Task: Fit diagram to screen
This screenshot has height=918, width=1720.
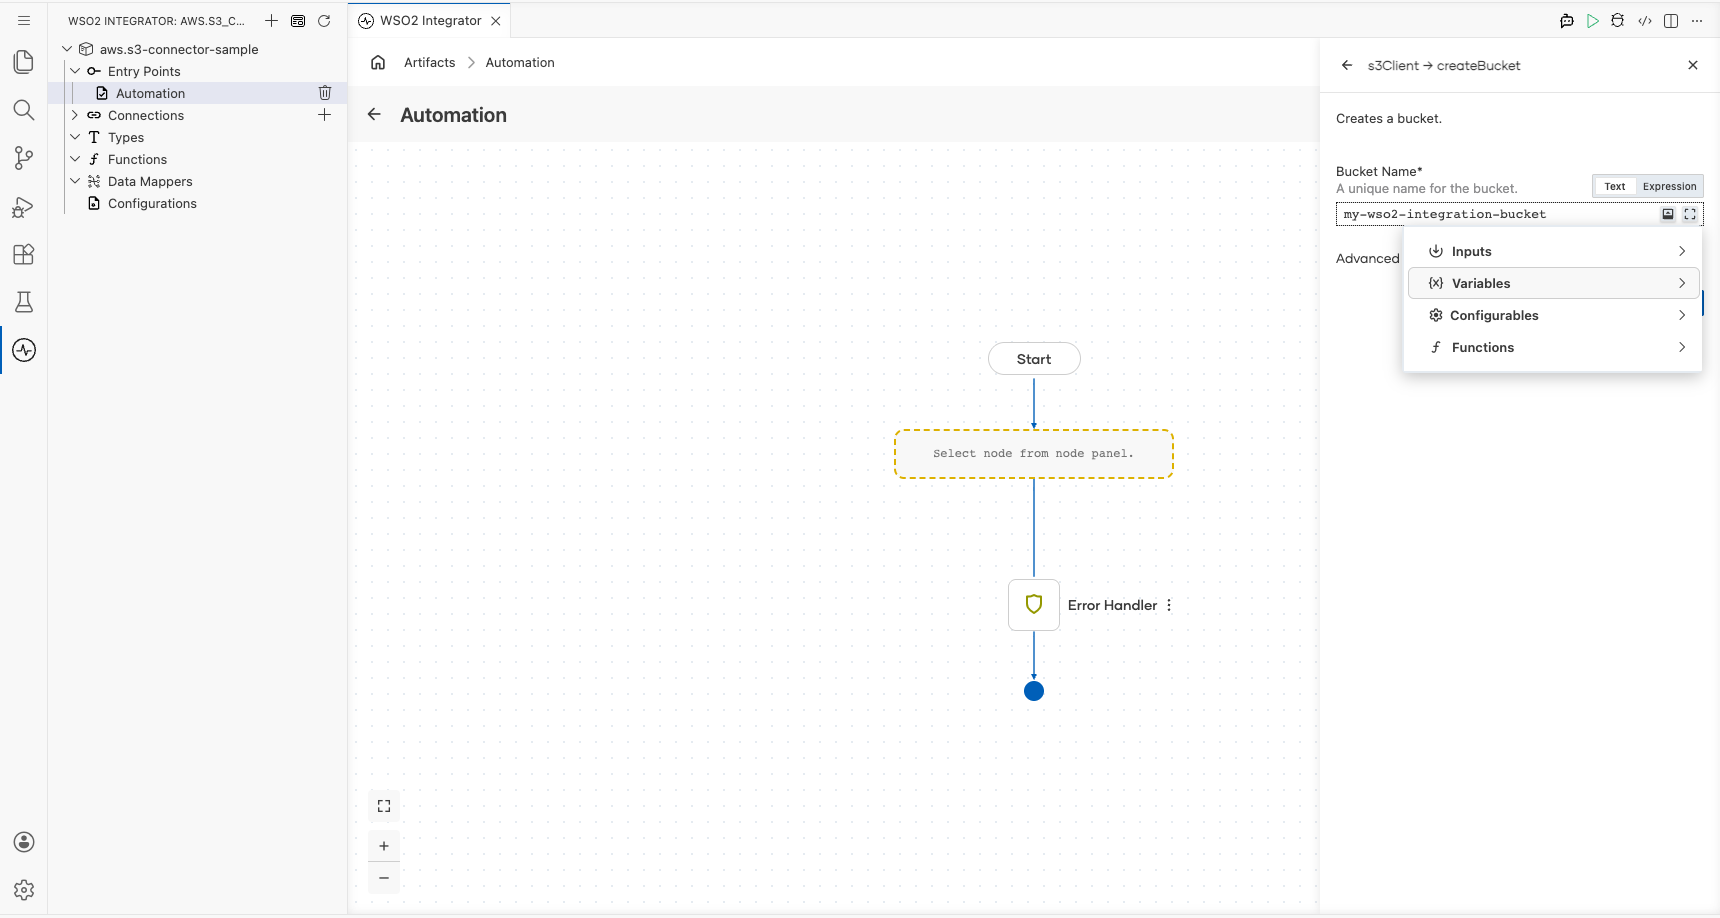Action: (x=384, y=806)
